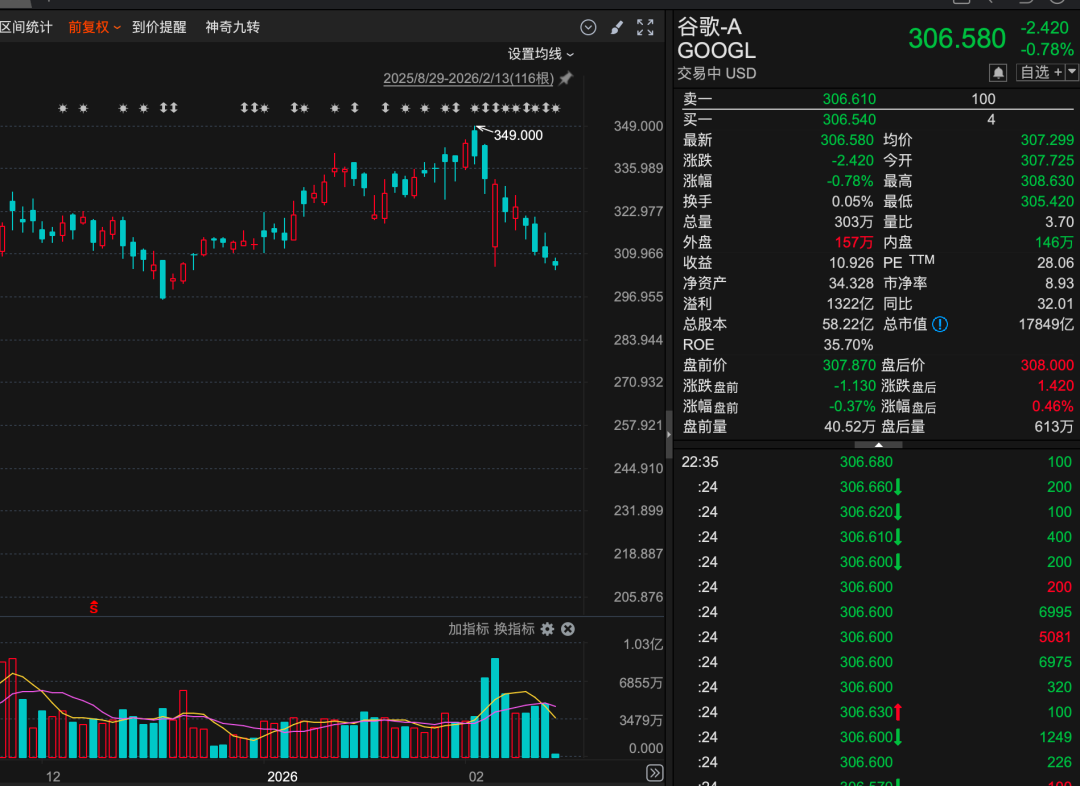This screenshot has width=1080, height=786.
Task: Expand chart to fullscreen icon
Action: pos(645,28)
